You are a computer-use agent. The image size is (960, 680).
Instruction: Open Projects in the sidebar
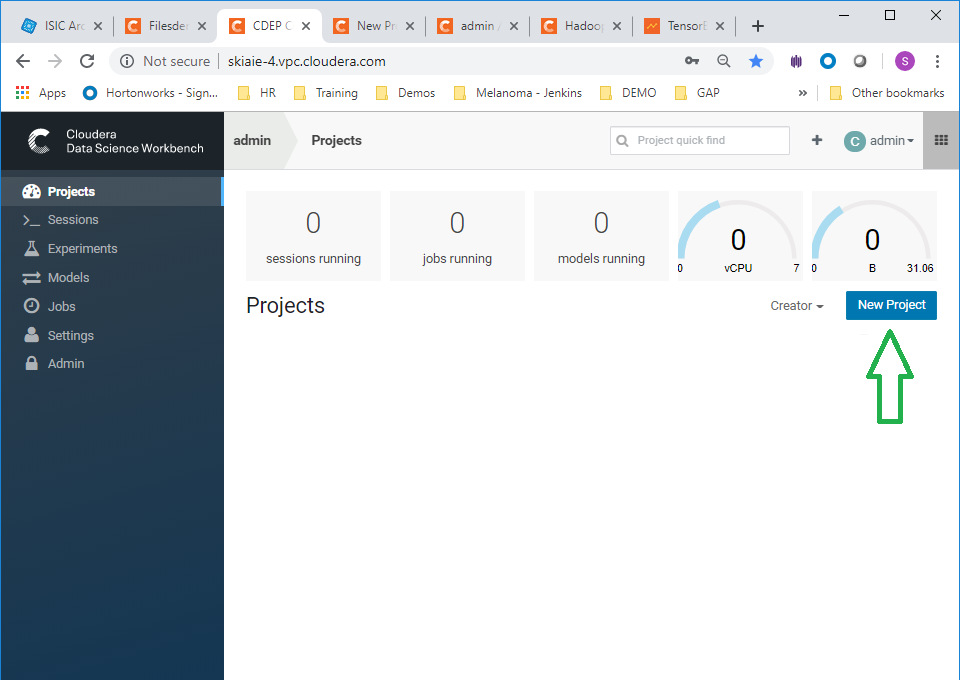(x=111, y=192)
